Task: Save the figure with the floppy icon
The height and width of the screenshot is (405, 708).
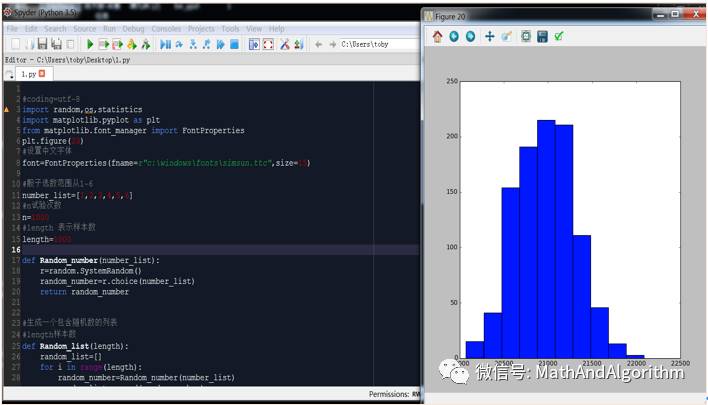Action: tap(542, 37)
